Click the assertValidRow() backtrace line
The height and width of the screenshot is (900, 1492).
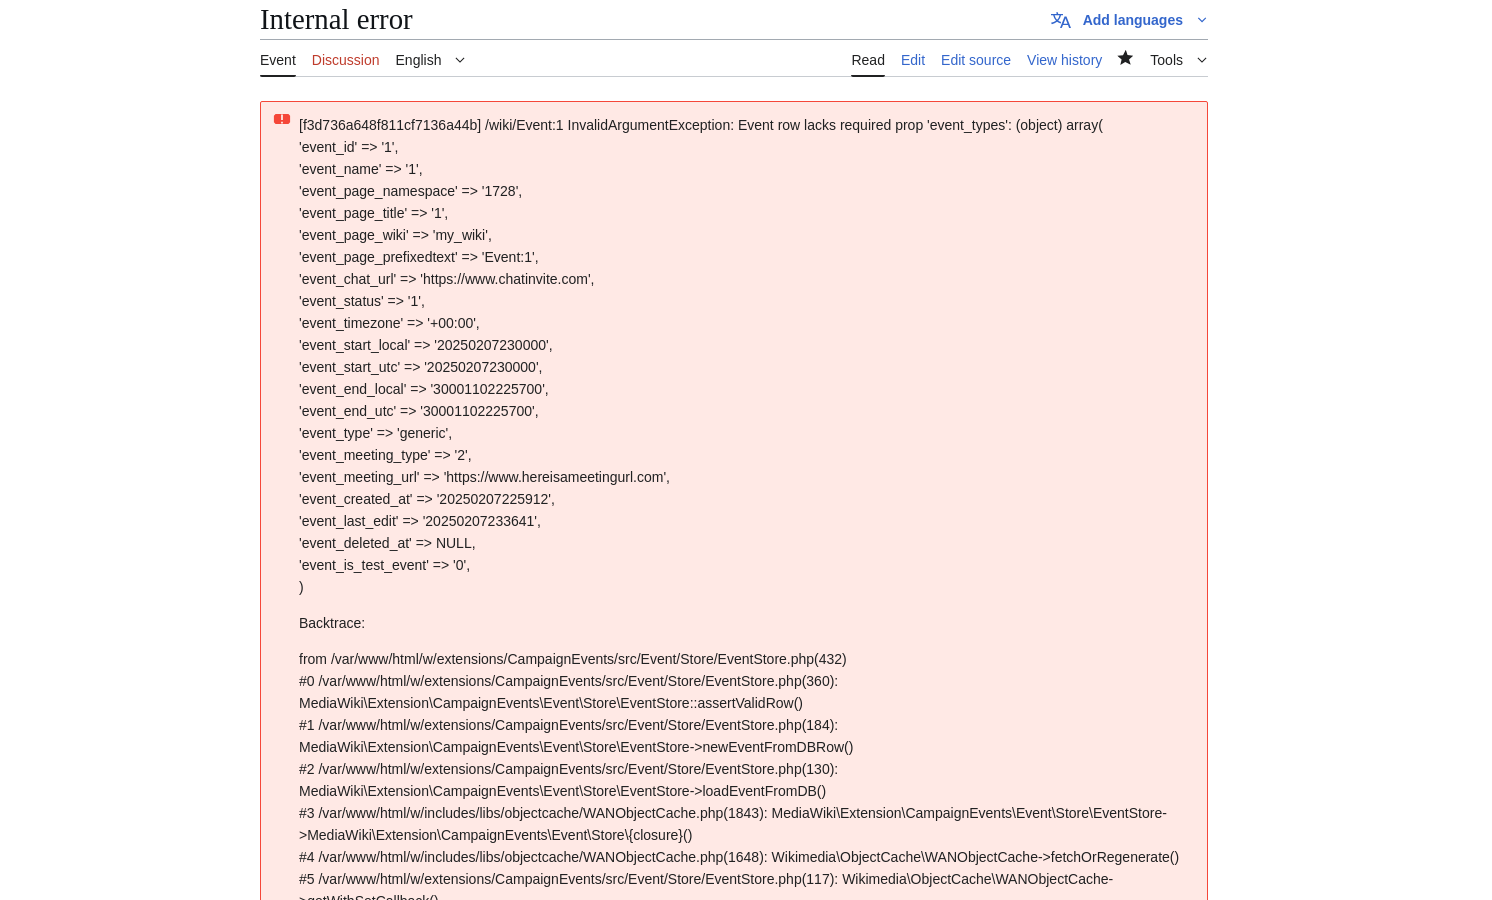click(x=551, y=703)
